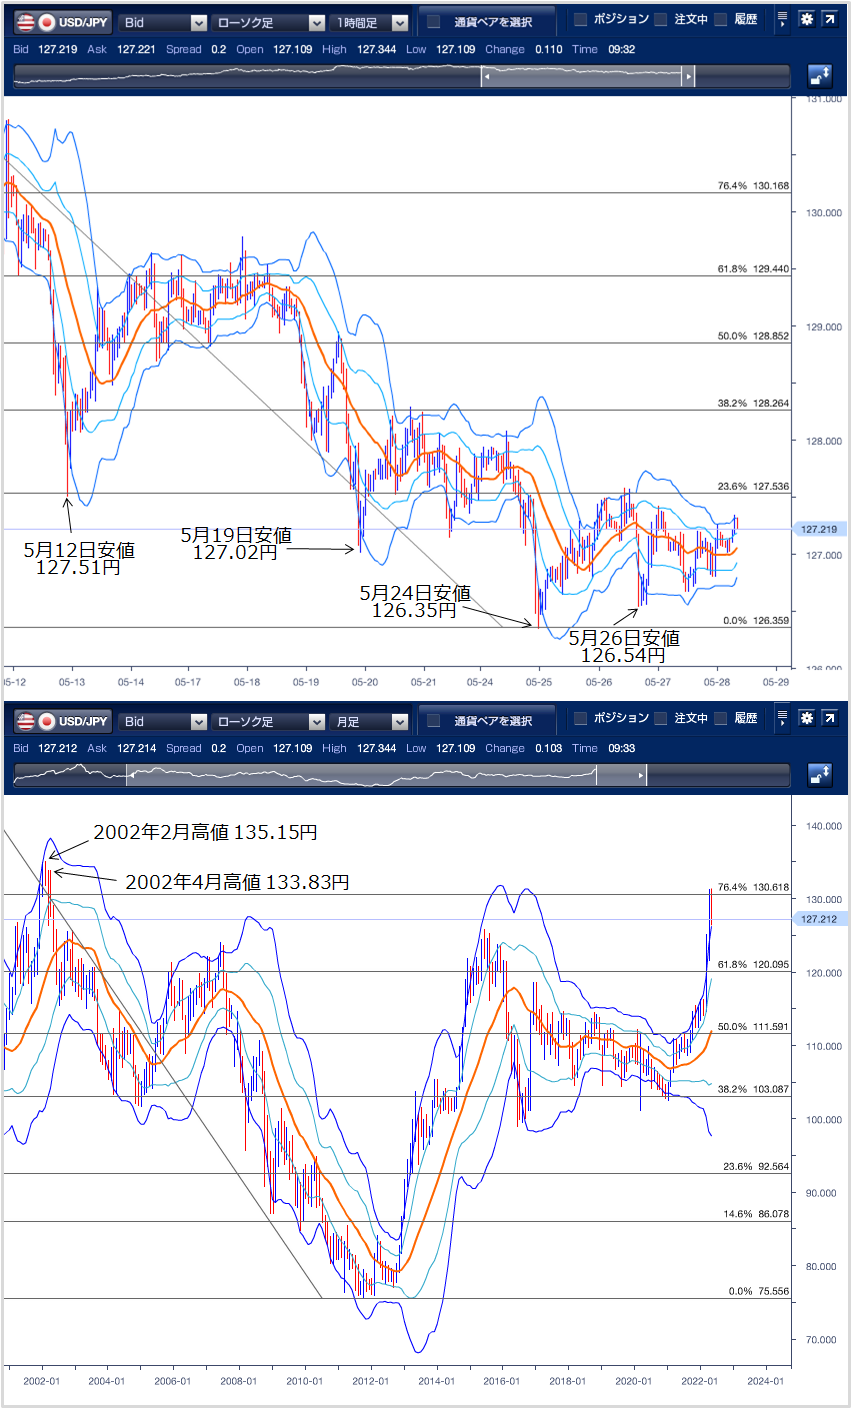The width and height of the screenshot is (852, 1409).
Task: Click the 61.8% 120.095 Fibonacci label
Action: pyautogui.click(x=754, y=964)
